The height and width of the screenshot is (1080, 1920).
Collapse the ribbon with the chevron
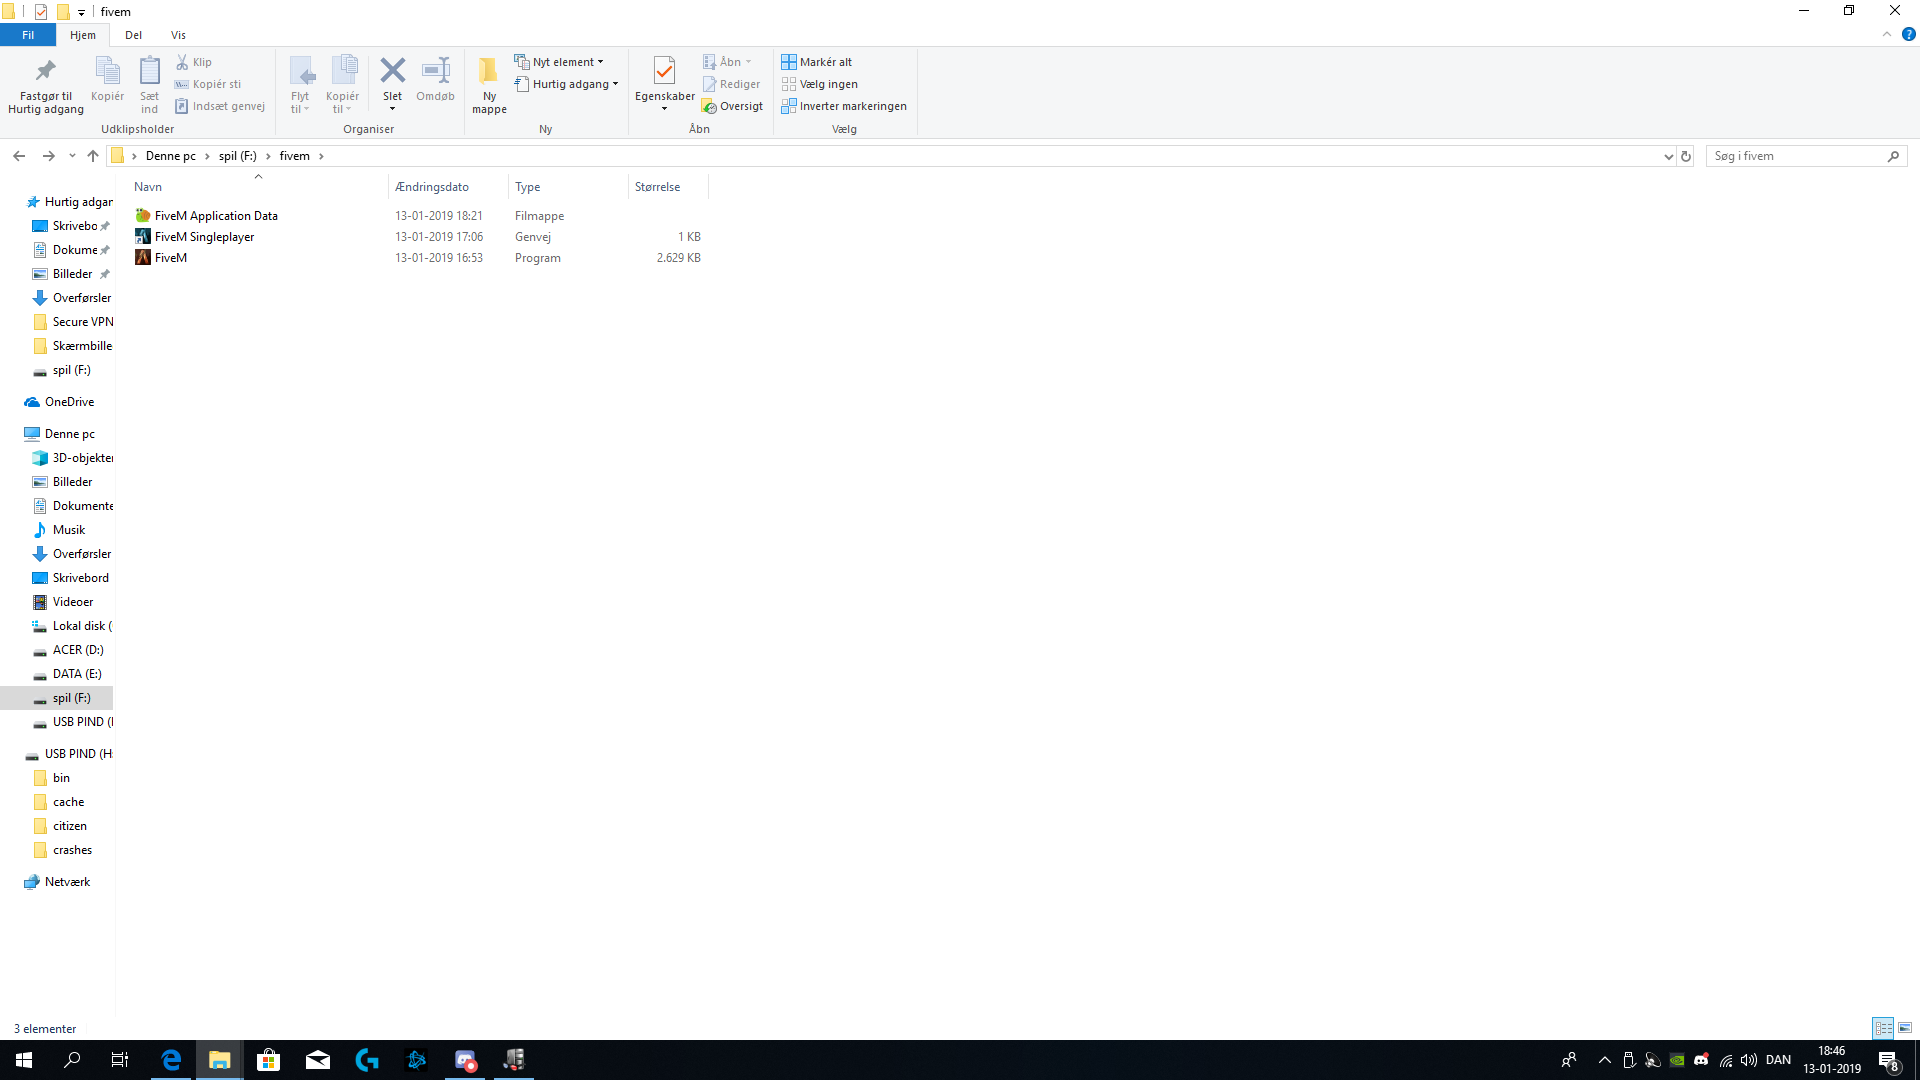[x=1887, y=34]
